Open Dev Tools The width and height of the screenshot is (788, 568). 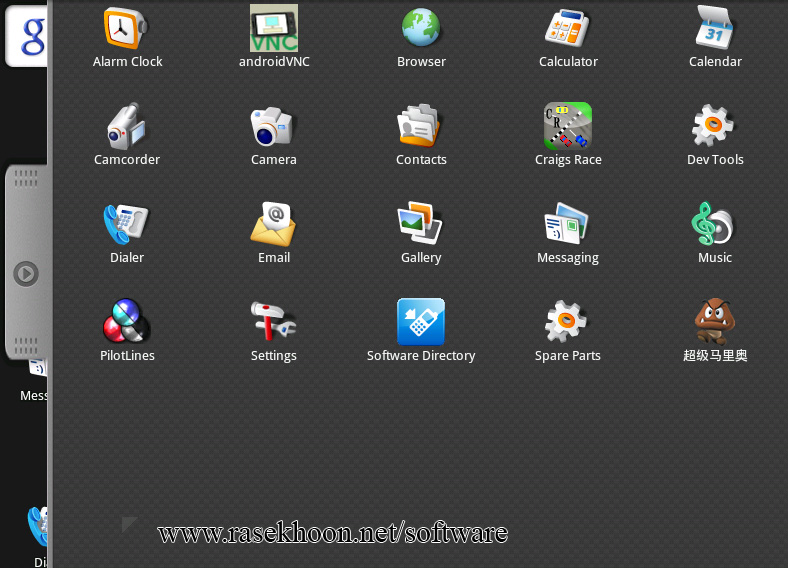715,127
